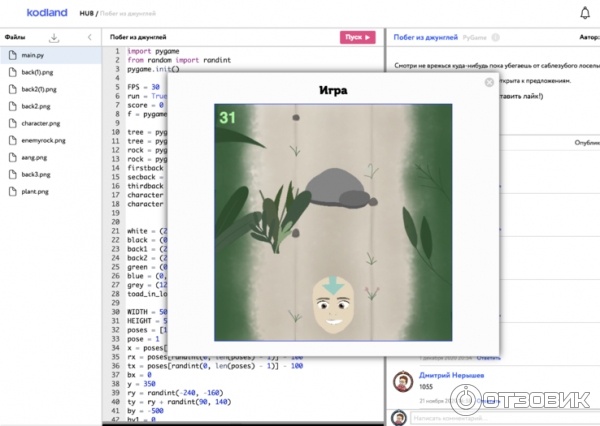Open aang.png from the file list
This screenshot has width=600, height=426.
(34, 157)
